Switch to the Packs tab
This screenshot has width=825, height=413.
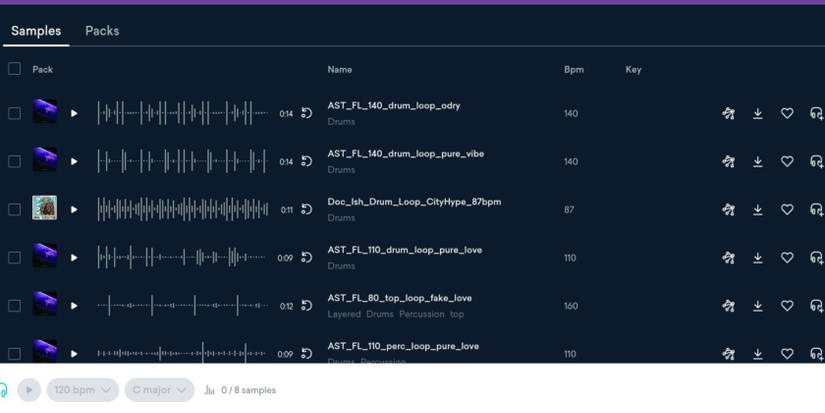[102, 31]
